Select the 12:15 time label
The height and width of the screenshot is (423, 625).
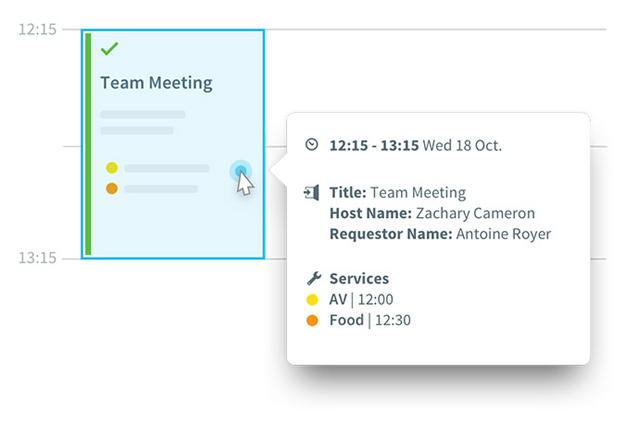tap(37, 30)
